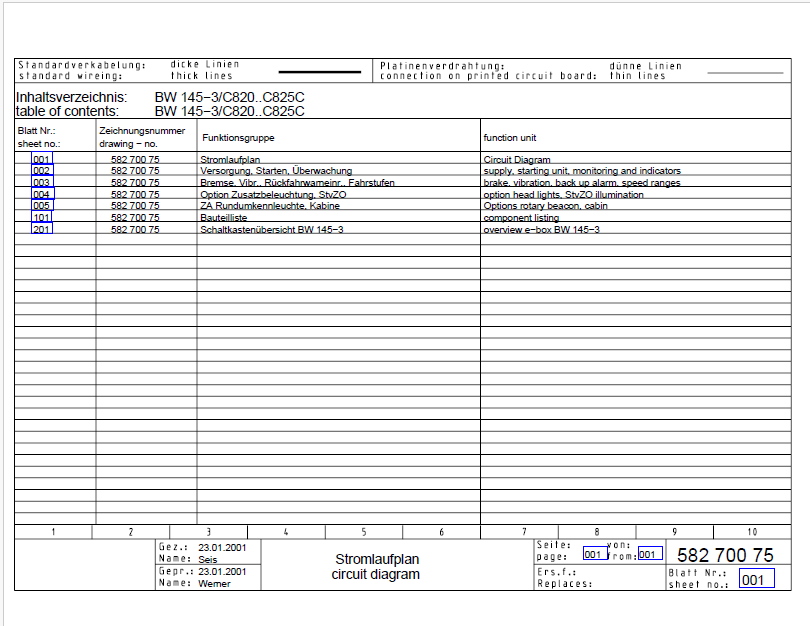Select 'Versorgung, Starten, Überwachung' text
This screenshot has width=810, height=626.
click(276, 171)
